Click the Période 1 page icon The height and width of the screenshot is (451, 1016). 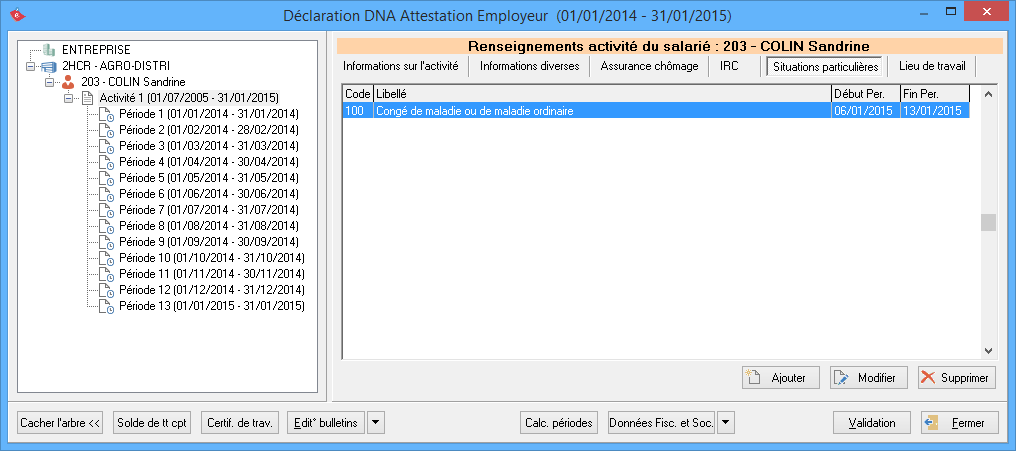point(106,114)
